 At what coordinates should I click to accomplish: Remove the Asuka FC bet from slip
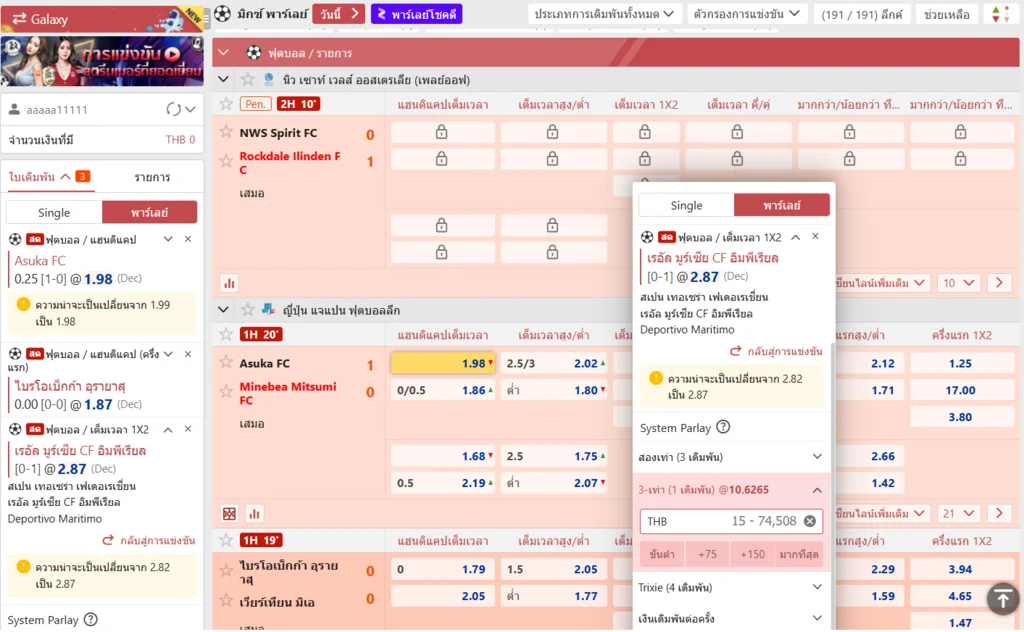[188, 239]
